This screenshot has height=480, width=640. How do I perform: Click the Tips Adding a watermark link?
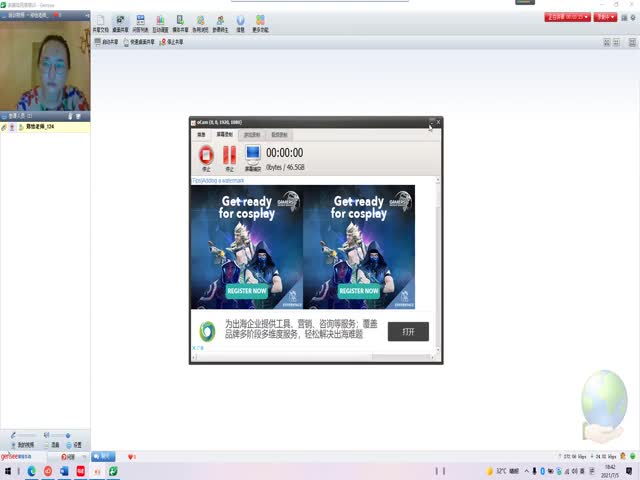coord(218,180)
